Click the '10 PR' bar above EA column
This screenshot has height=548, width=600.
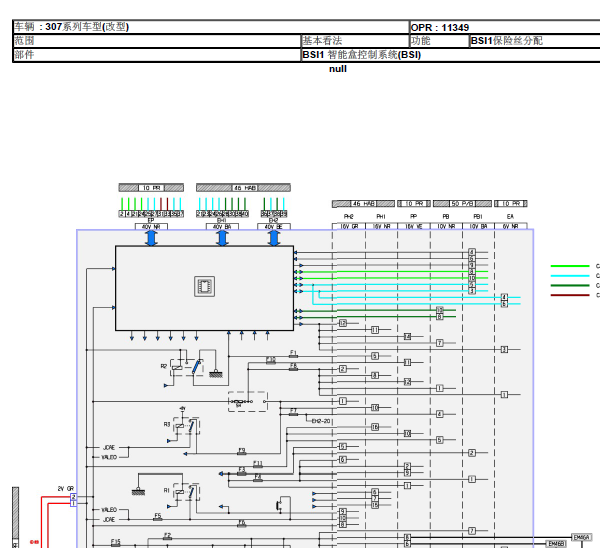click(511, 204)
